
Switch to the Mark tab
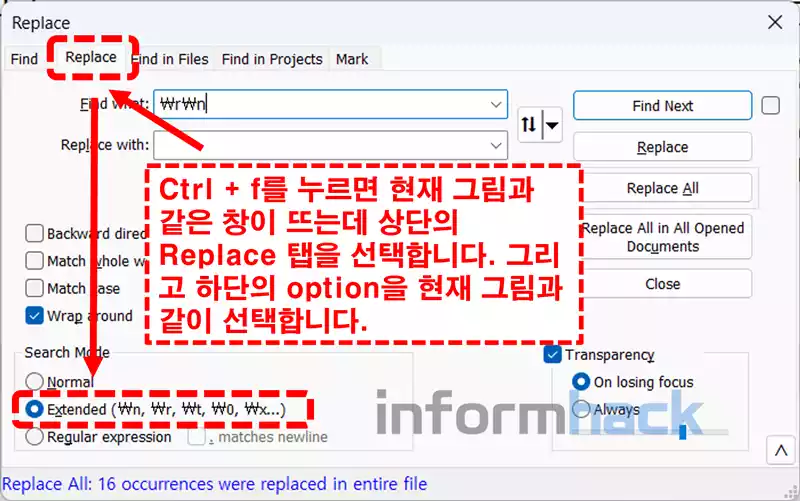pyautogui.click(x=352, y=59)
